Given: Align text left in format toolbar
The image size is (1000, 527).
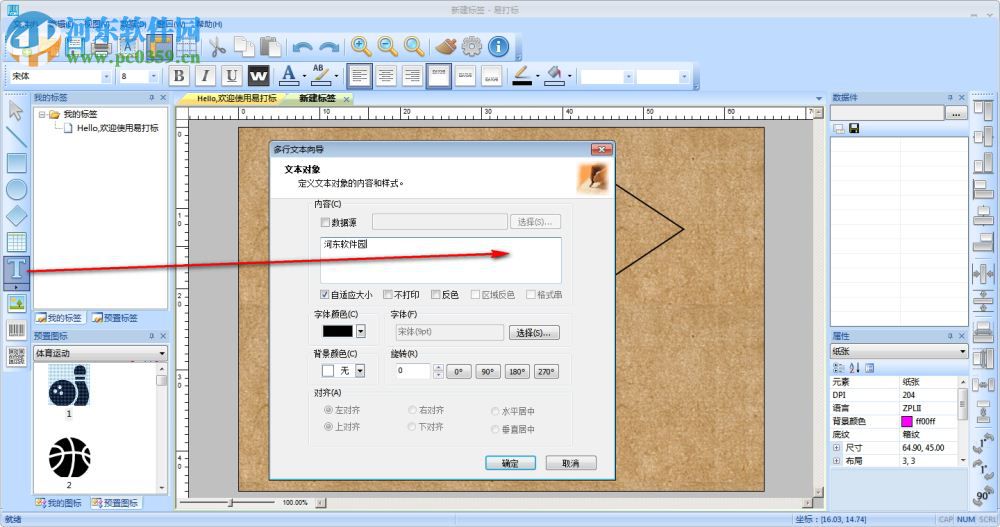Looking at the screenshot, I should point(360,76).
